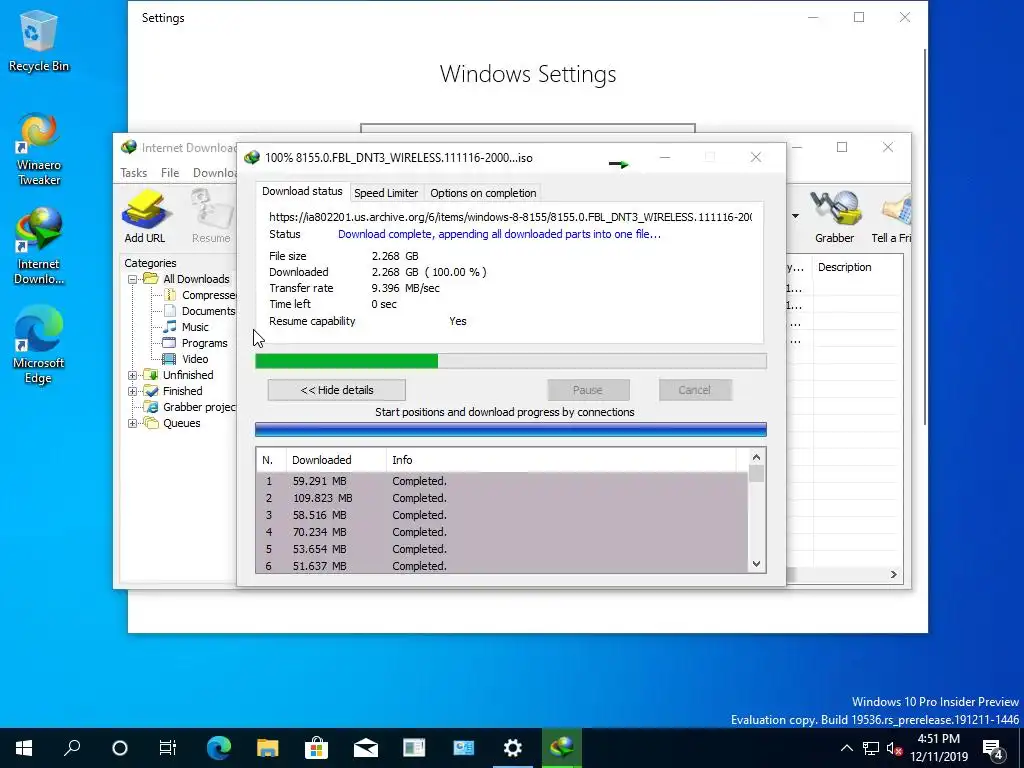Click the Info column header

click(x=562, y=460)
